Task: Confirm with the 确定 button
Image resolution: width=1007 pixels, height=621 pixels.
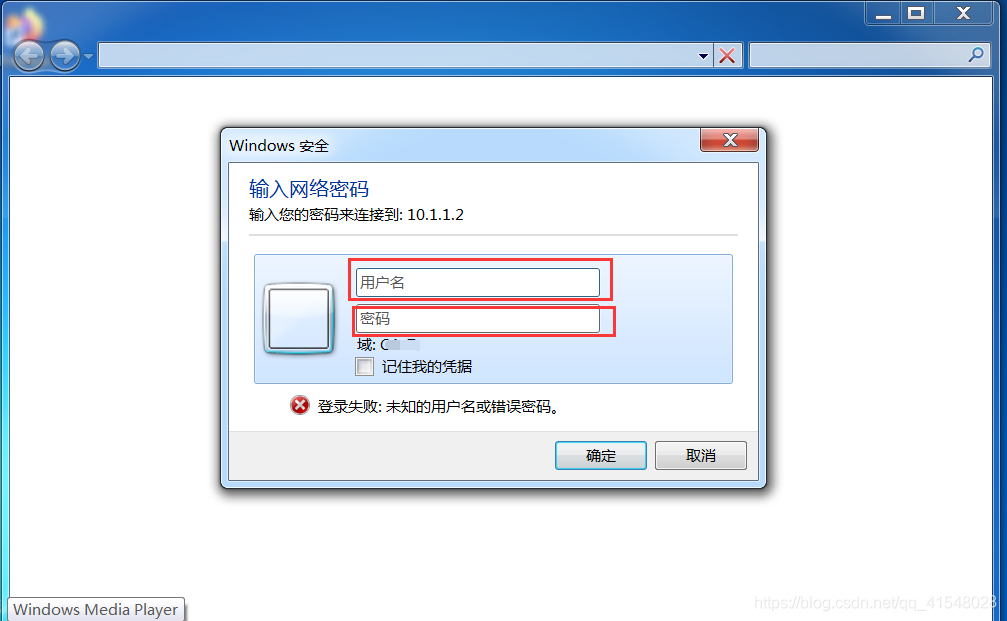Action: tap(600, 455)
